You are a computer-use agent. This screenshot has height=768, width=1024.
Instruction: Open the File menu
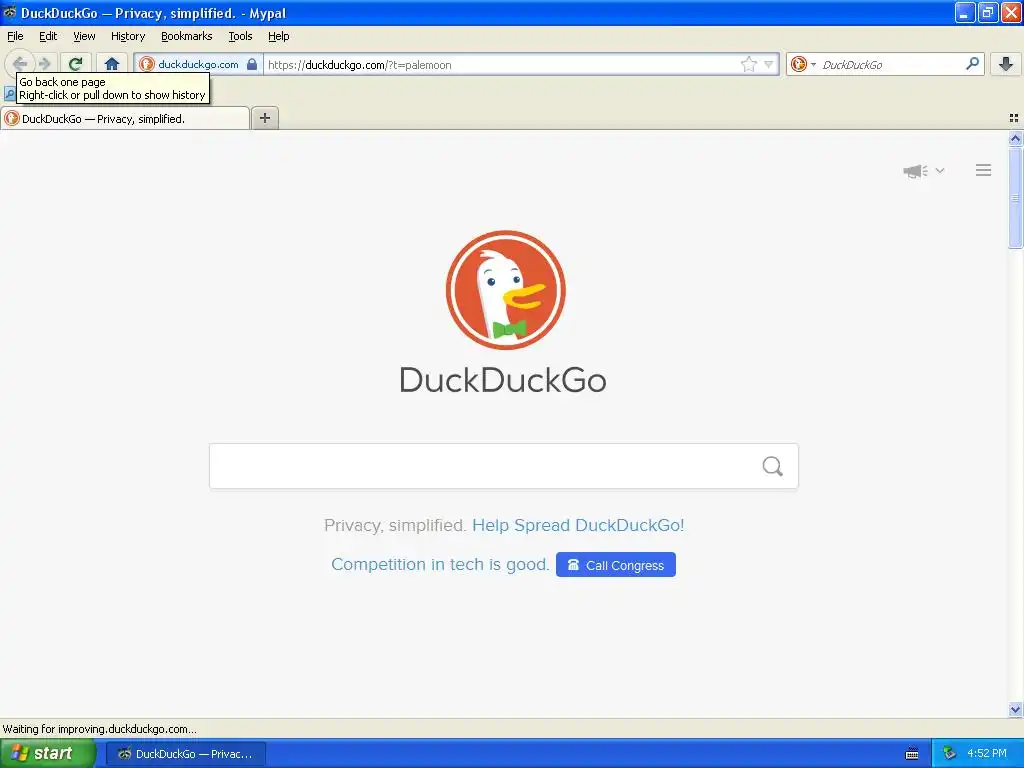coord(15,36)
